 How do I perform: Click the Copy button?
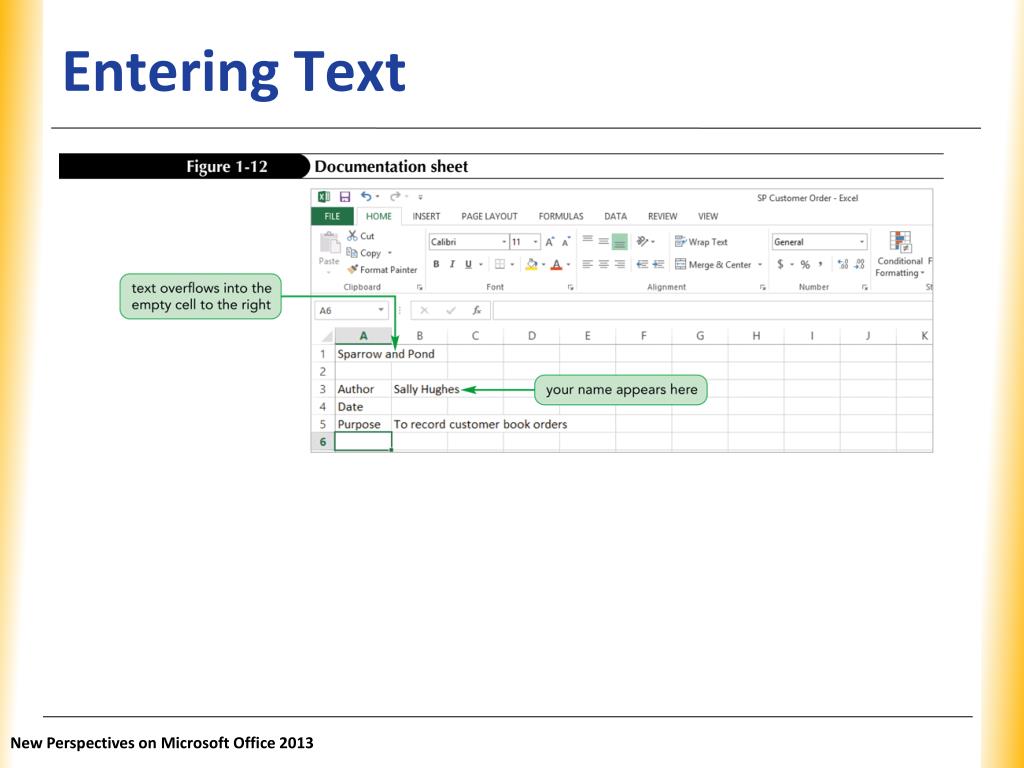tap(364, 253)
